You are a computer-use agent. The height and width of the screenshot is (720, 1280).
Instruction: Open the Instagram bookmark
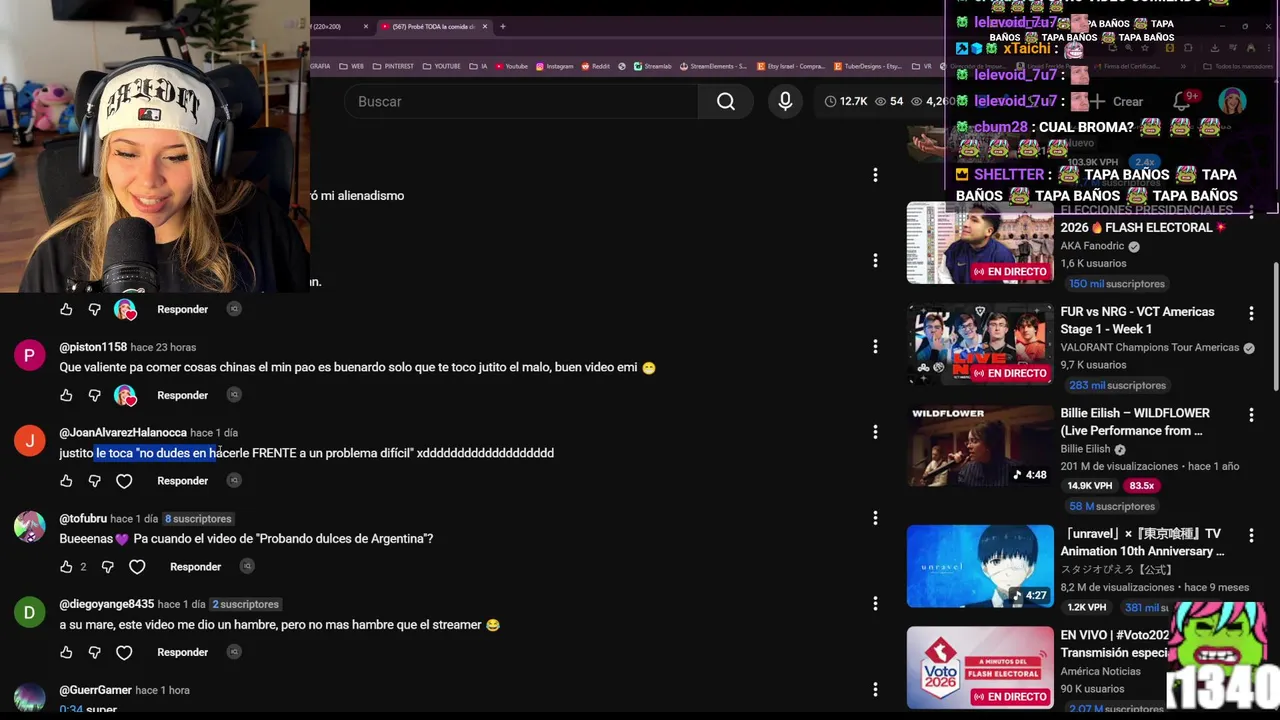tap(555, 66)
